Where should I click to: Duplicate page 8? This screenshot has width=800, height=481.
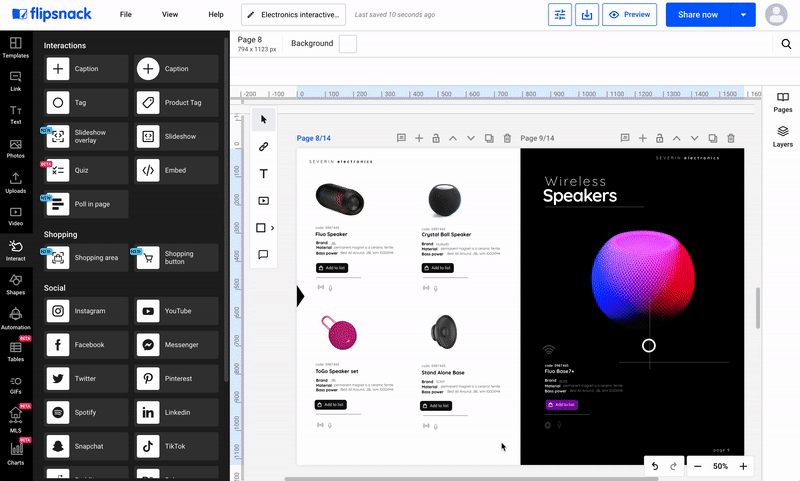(489, 138)
